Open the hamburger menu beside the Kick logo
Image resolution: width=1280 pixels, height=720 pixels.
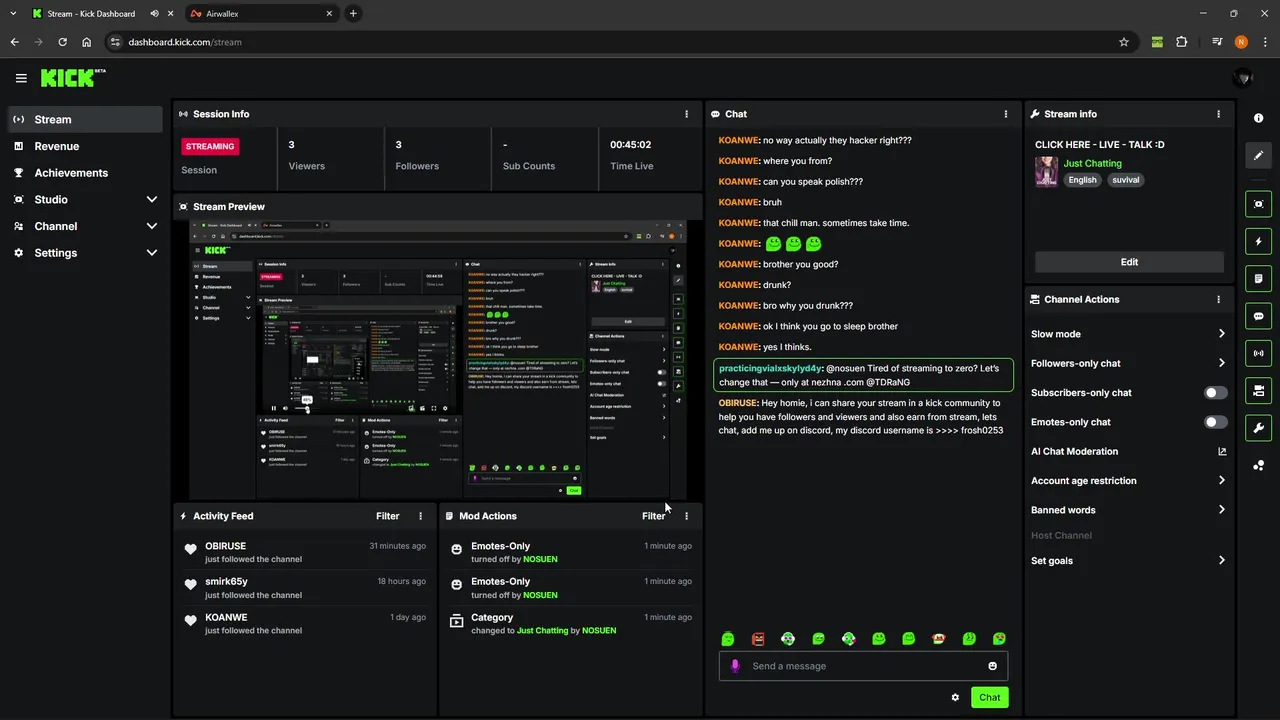click(x=21, y=78)
